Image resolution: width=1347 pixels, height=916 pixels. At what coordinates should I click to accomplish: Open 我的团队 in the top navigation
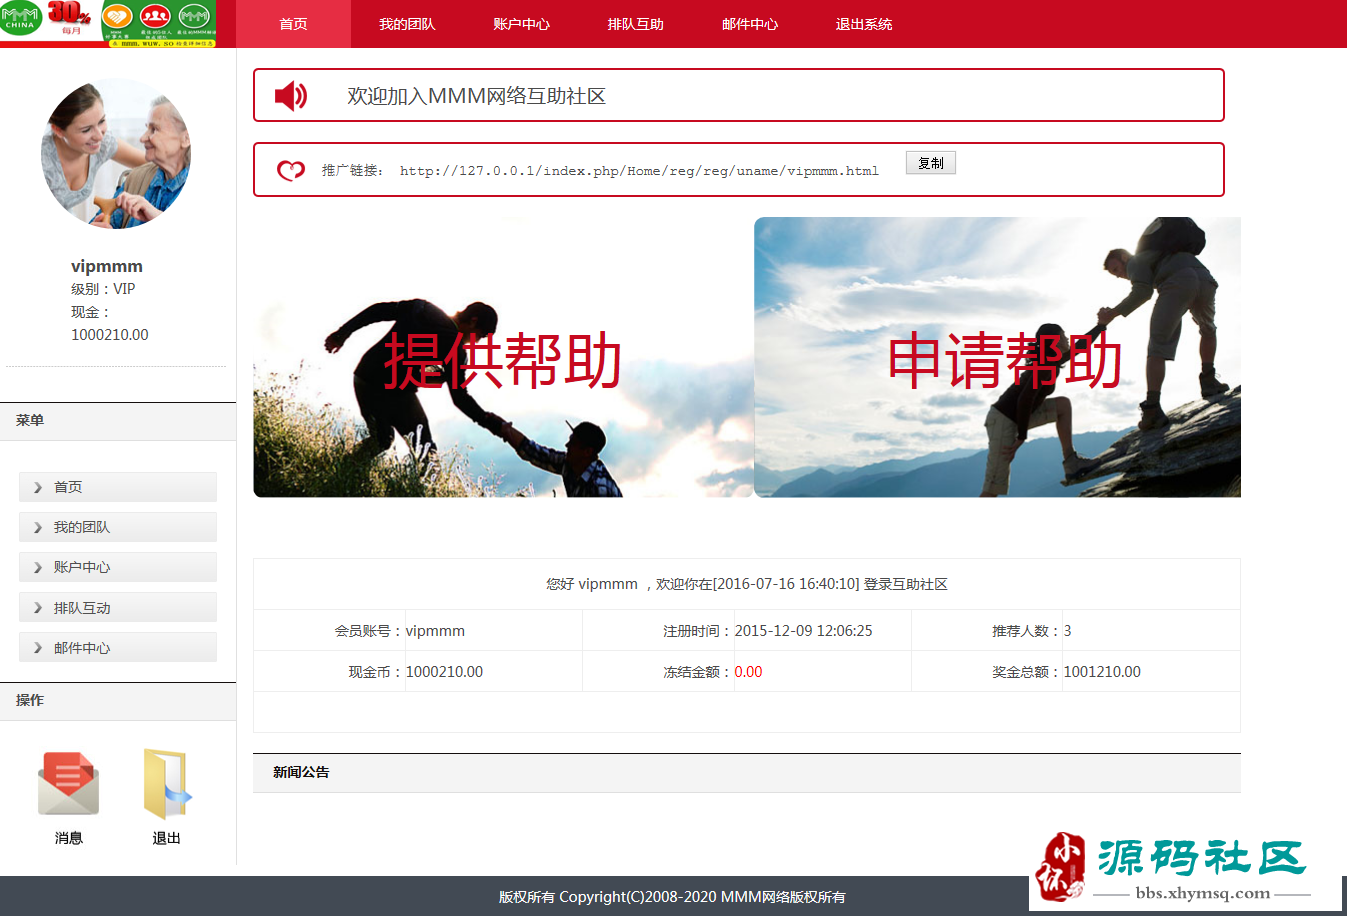point(407,24)
